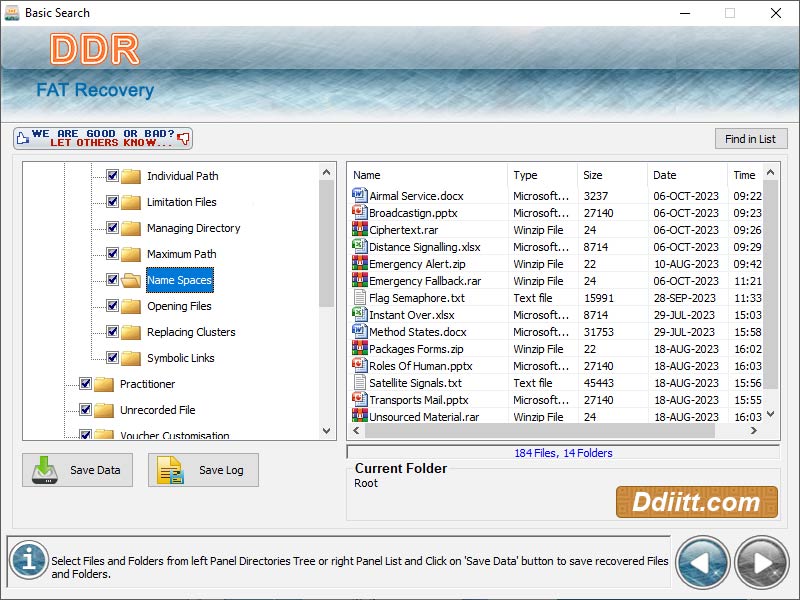Viewport: 800px width, 600px height.
Task: Click the text file icon beside Satellite Signals.txt
Action: click(360, 383)
